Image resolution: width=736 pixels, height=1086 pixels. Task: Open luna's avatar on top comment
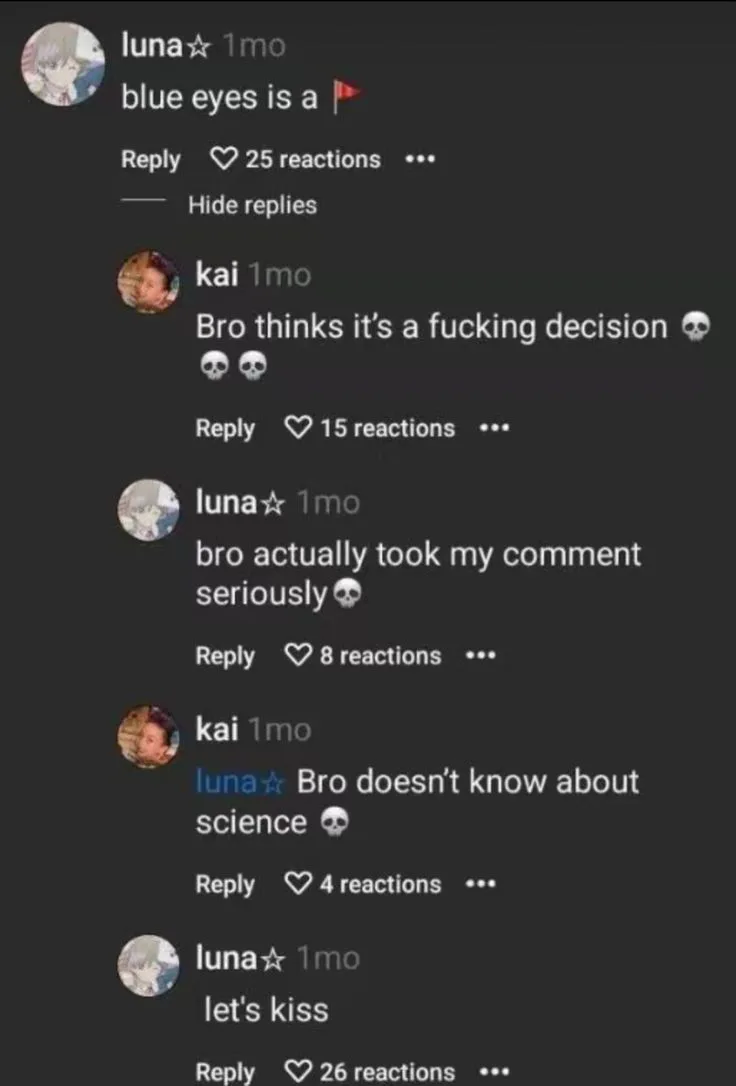click(62, 61)
